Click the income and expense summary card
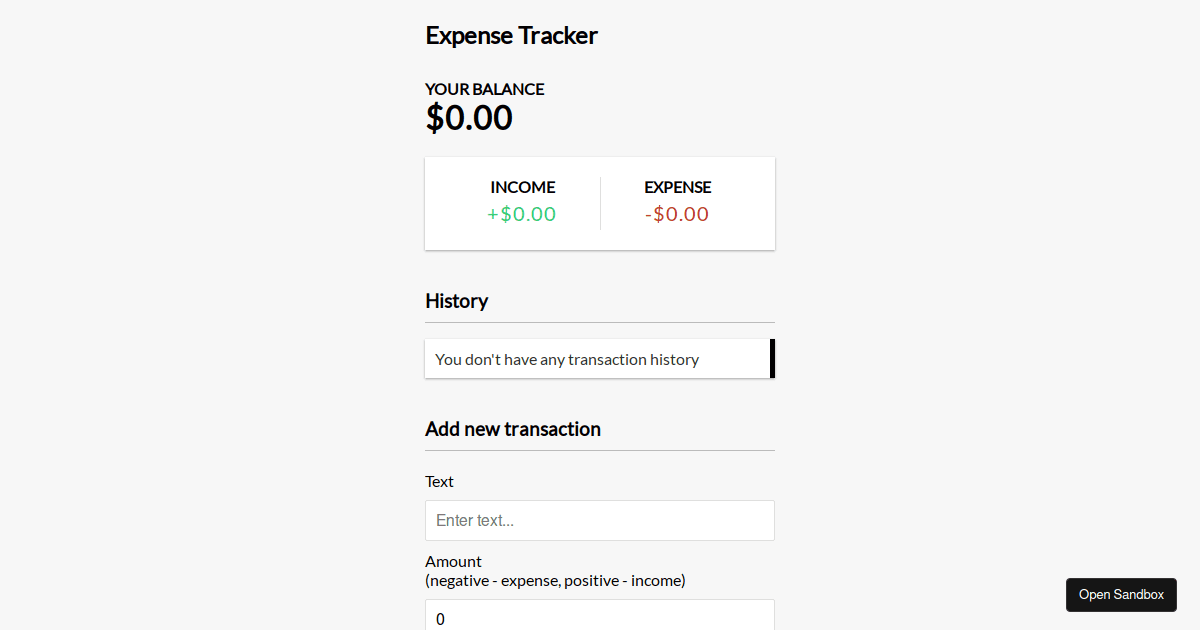1200x630 pixels. pyautogui.click(x=599, y=203)
